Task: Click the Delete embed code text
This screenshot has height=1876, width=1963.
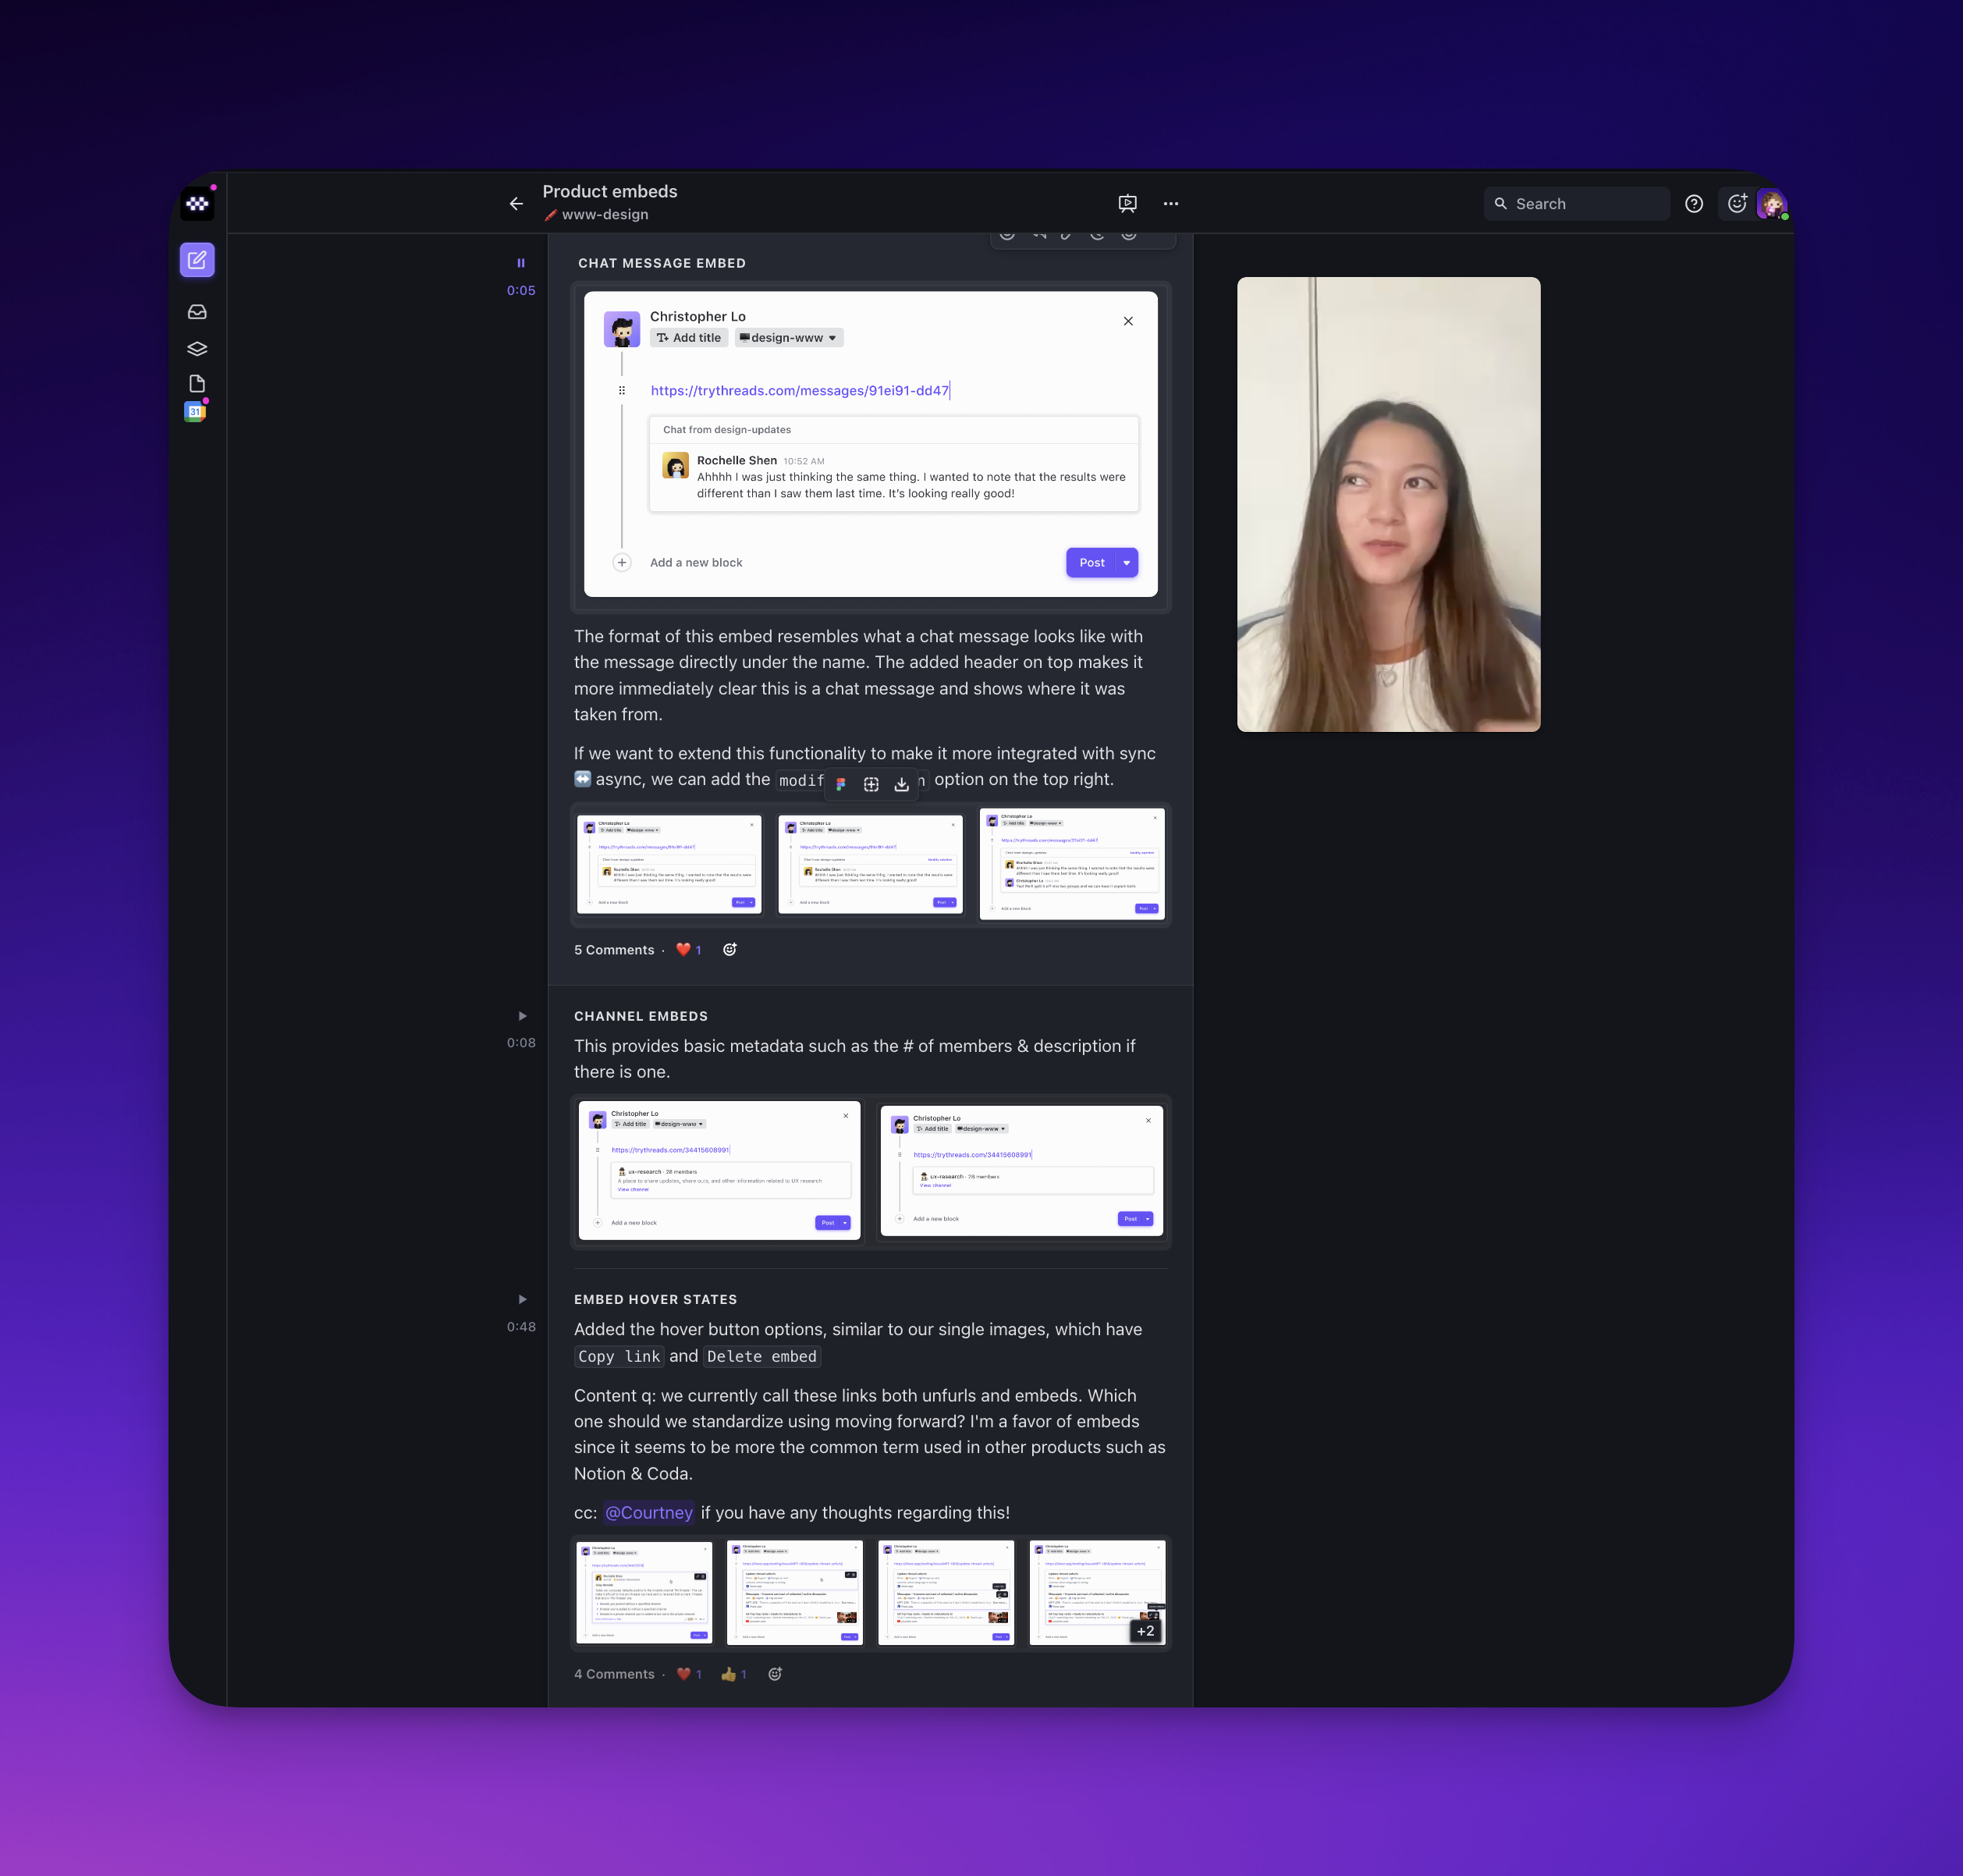Action: [762, 1356]
